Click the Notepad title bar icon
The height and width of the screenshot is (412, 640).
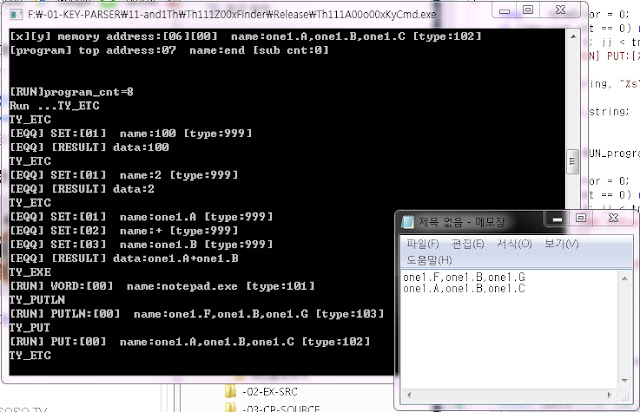(407, 222)
